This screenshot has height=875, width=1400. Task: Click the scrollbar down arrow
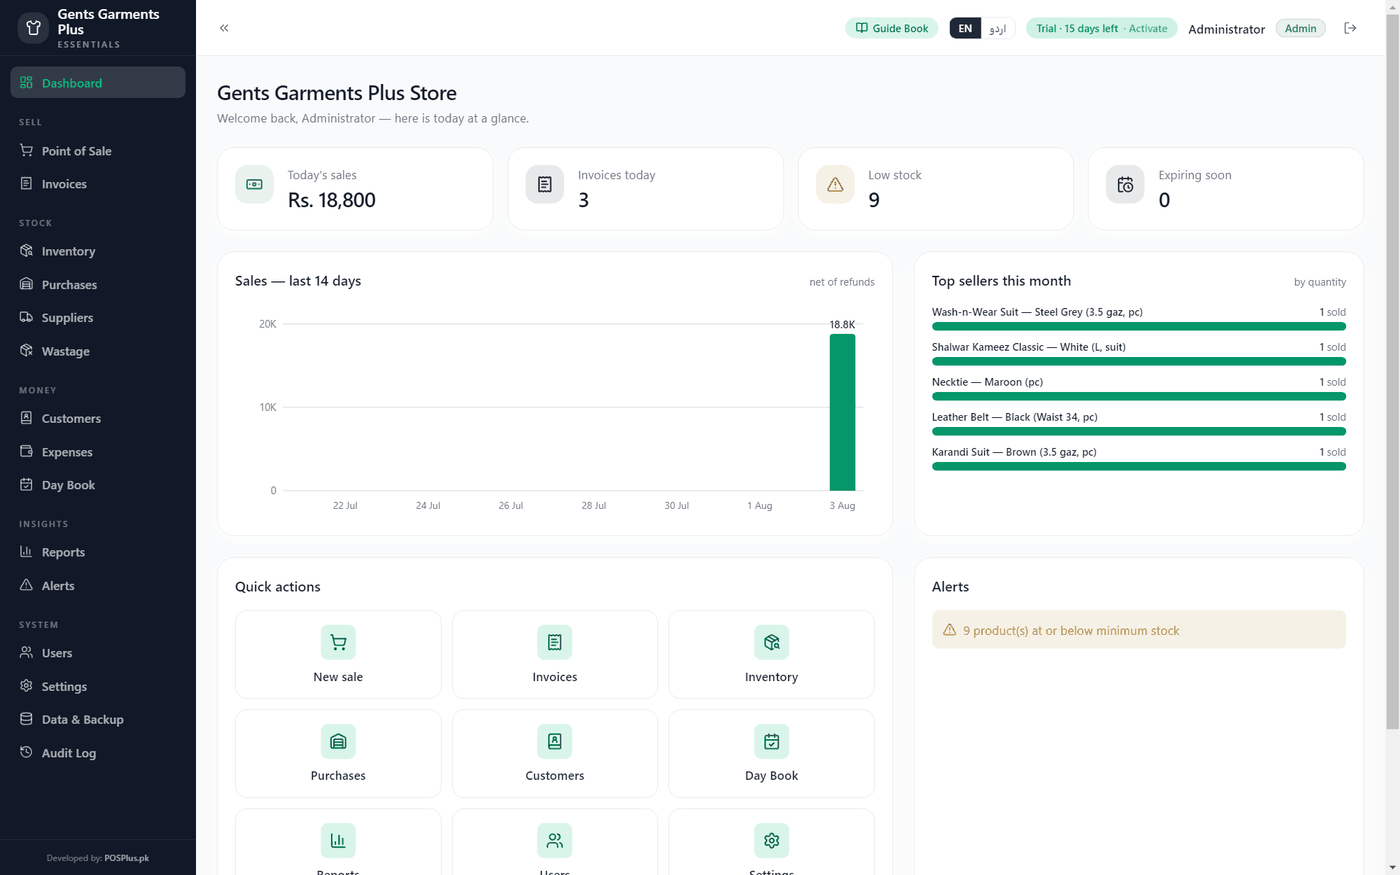pos(1392,868)
